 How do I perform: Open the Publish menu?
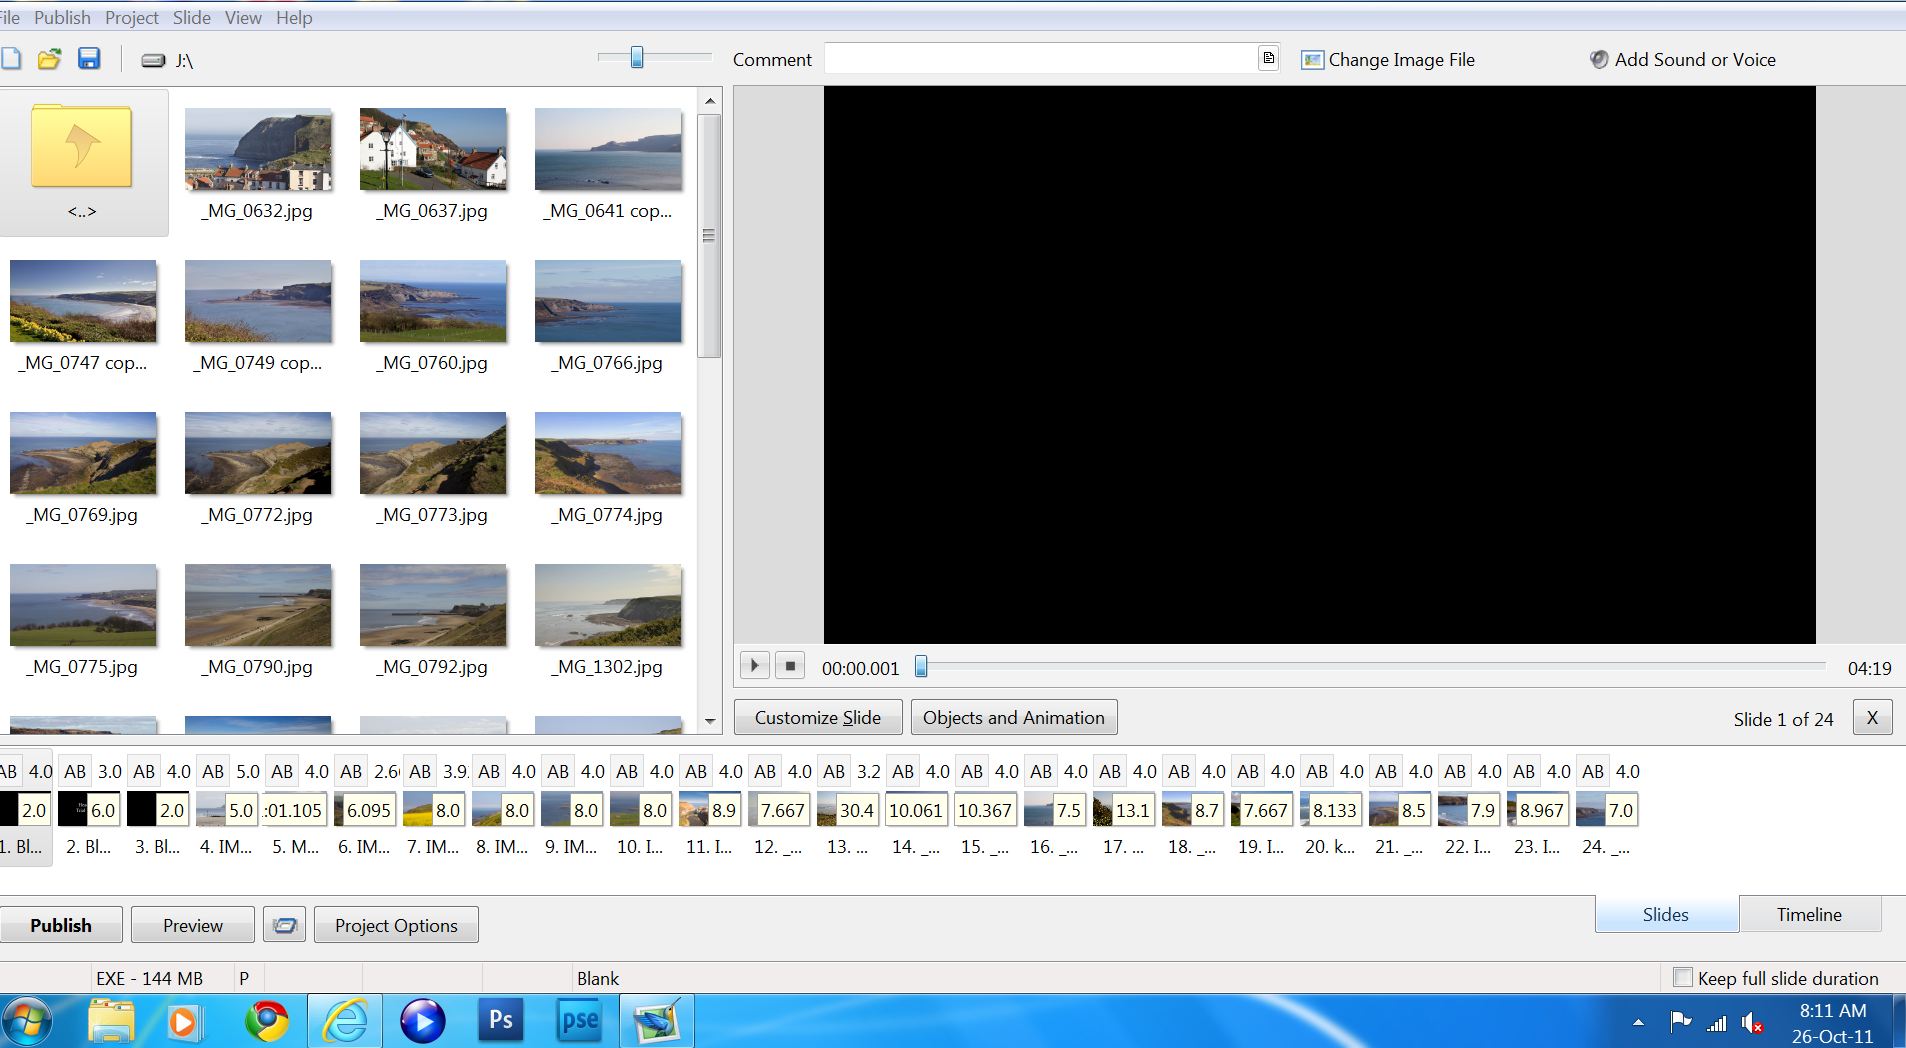(62, 17)
